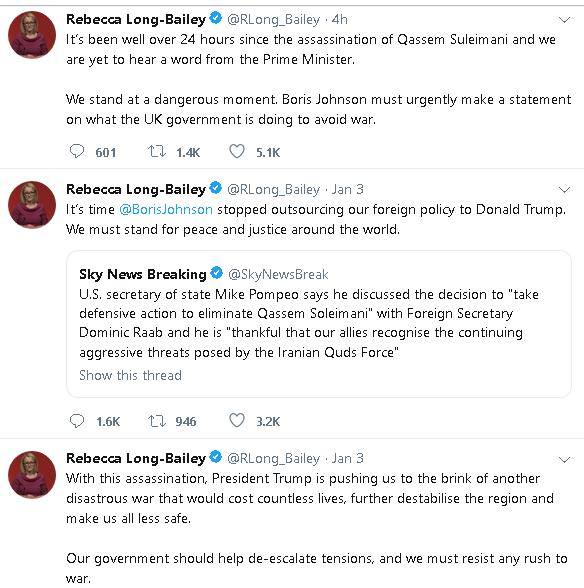Reply to the 24 hours assassination tweet
Image resolution: width=584 pixels, height=588 pixels.
point(77,152)
